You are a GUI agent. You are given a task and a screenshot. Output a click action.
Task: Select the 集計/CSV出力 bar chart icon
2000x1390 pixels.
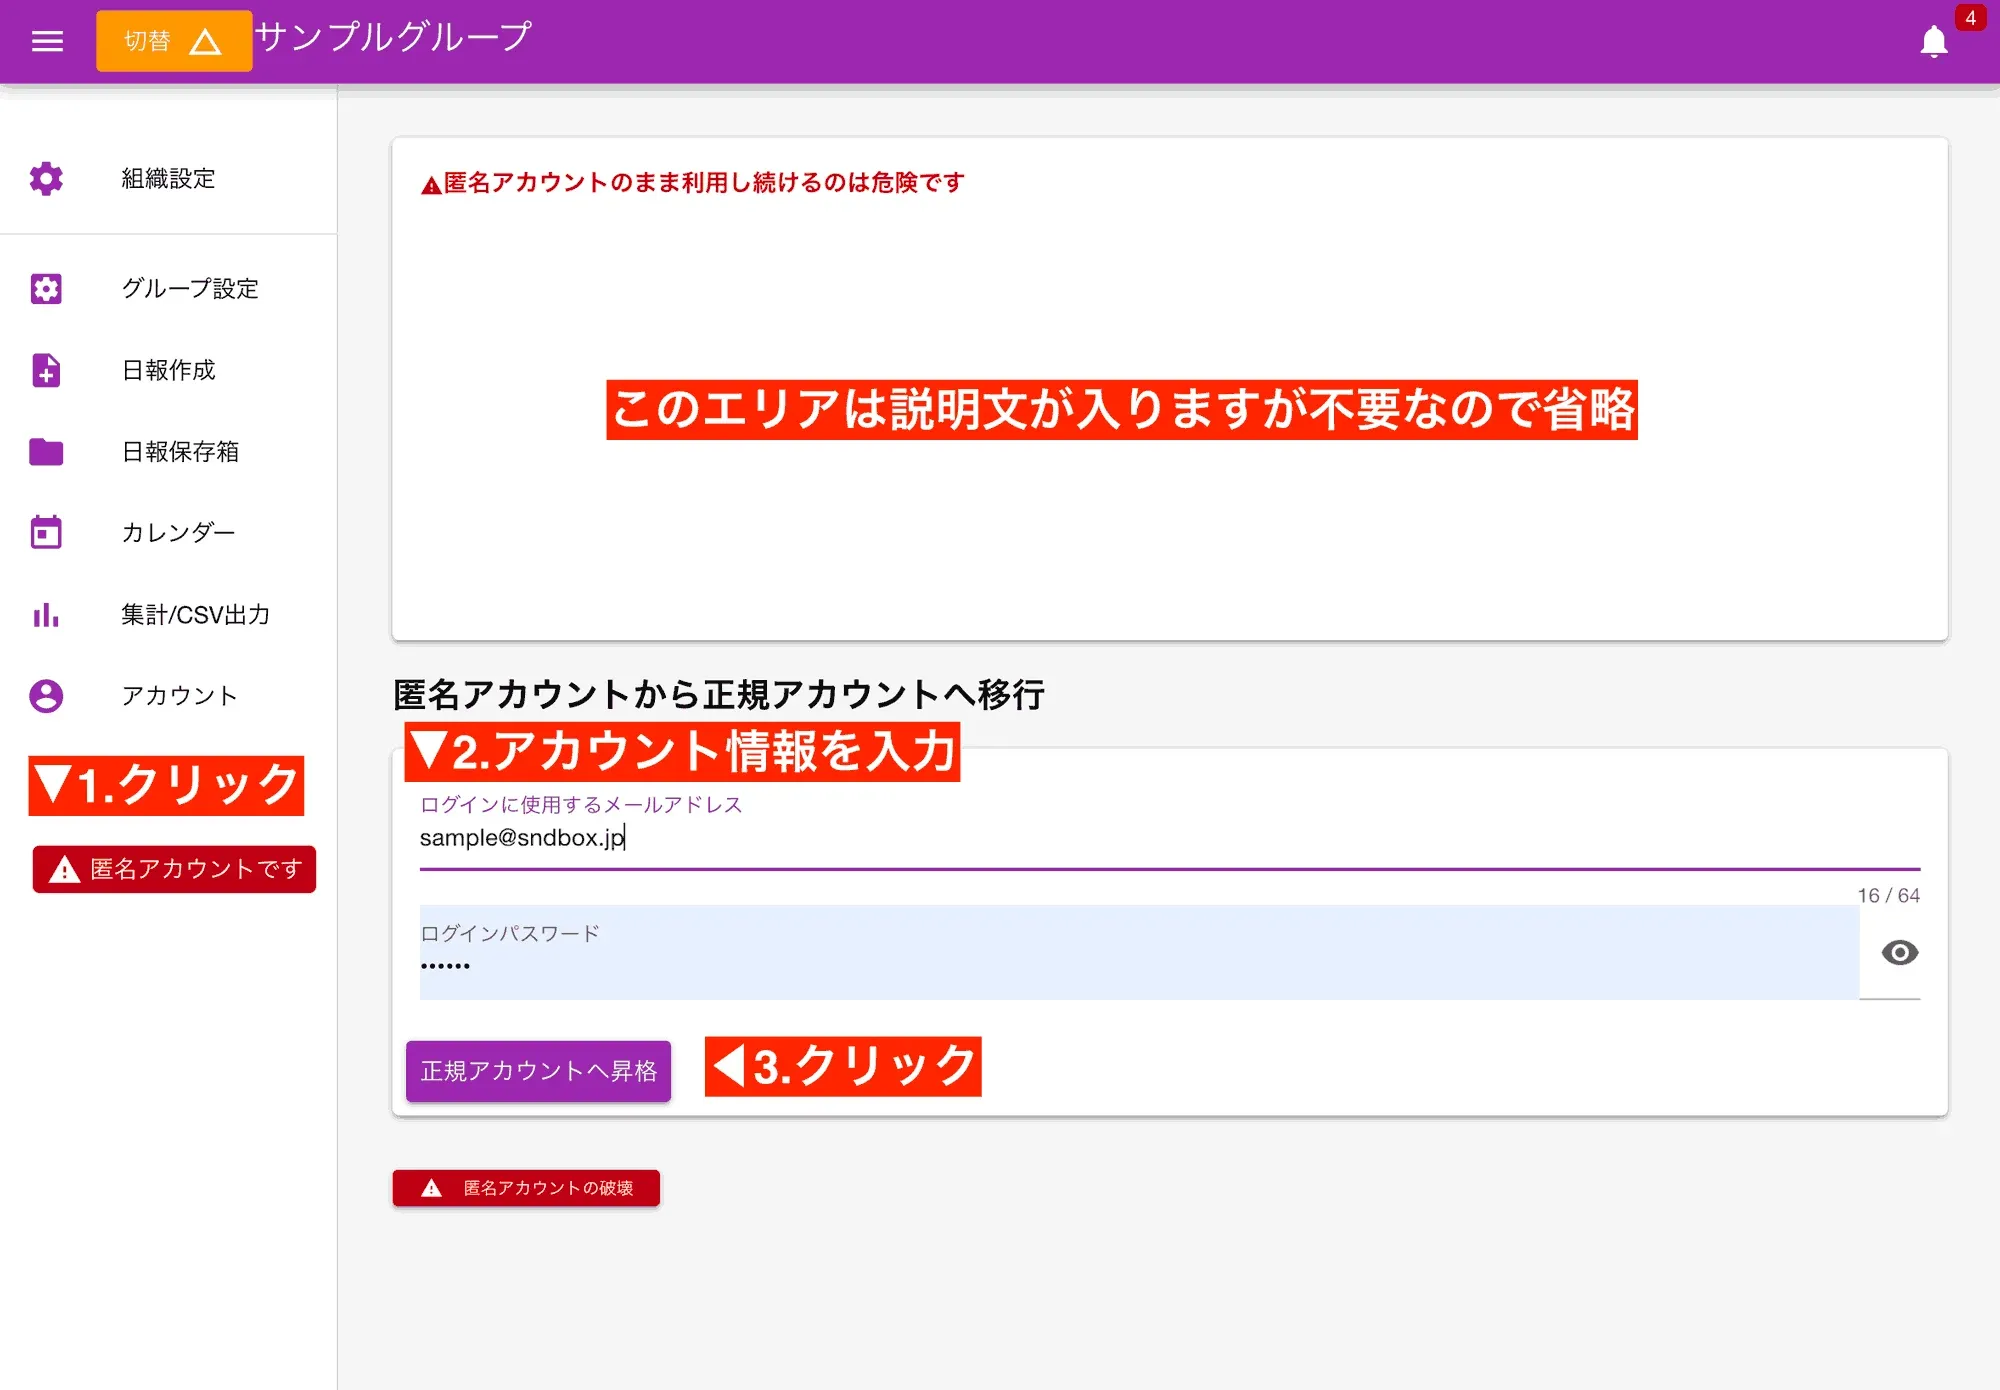point(46,615)
